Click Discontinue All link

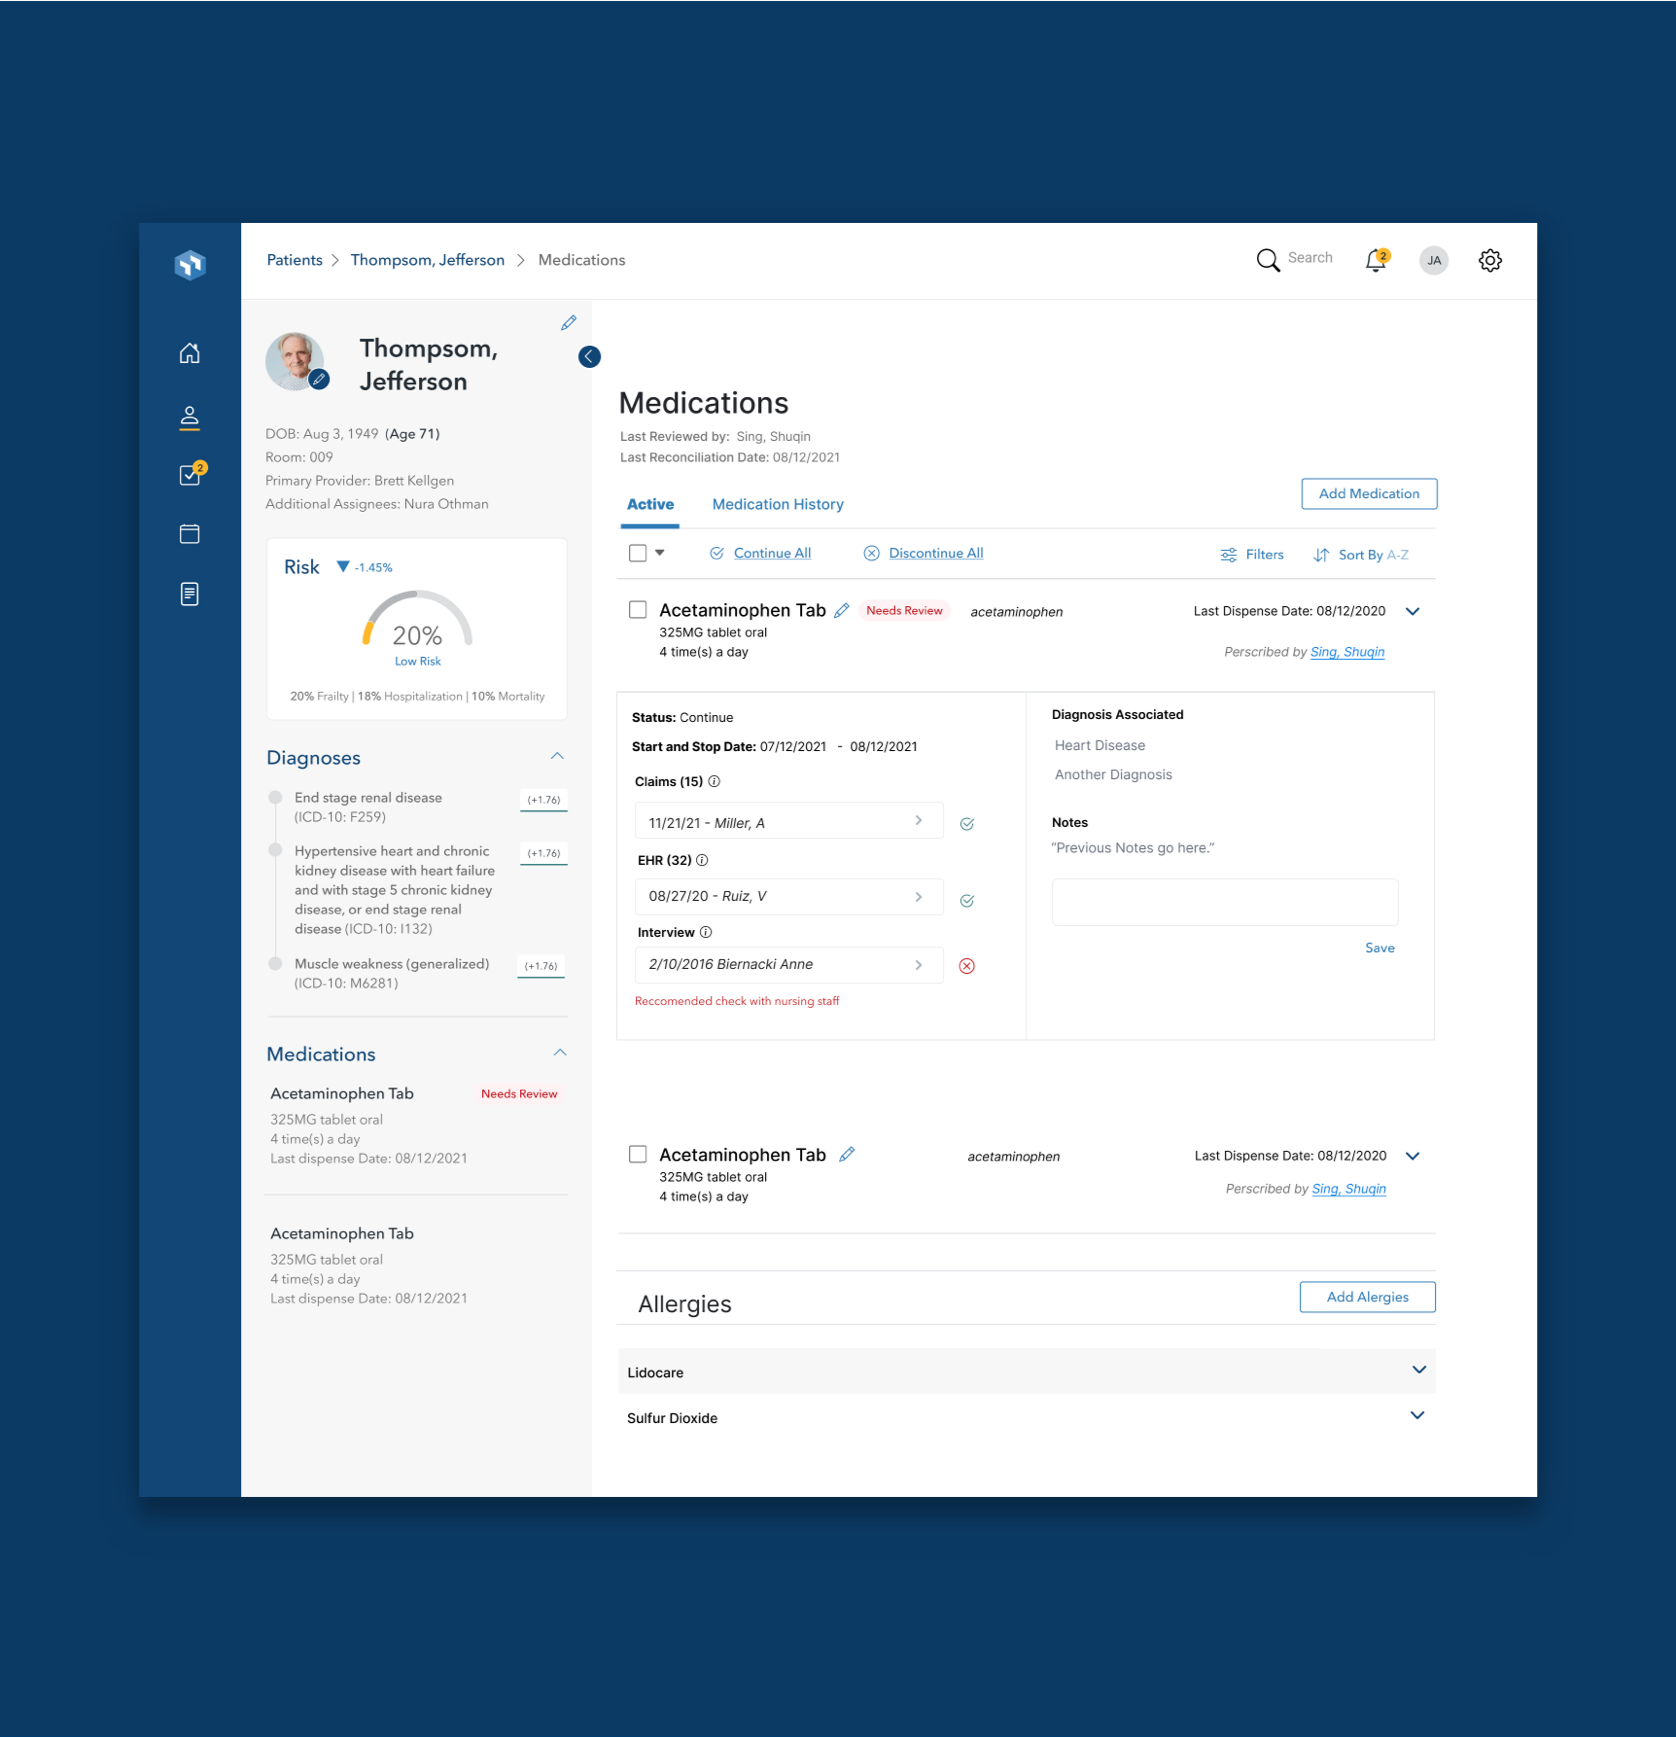point(936,554)
